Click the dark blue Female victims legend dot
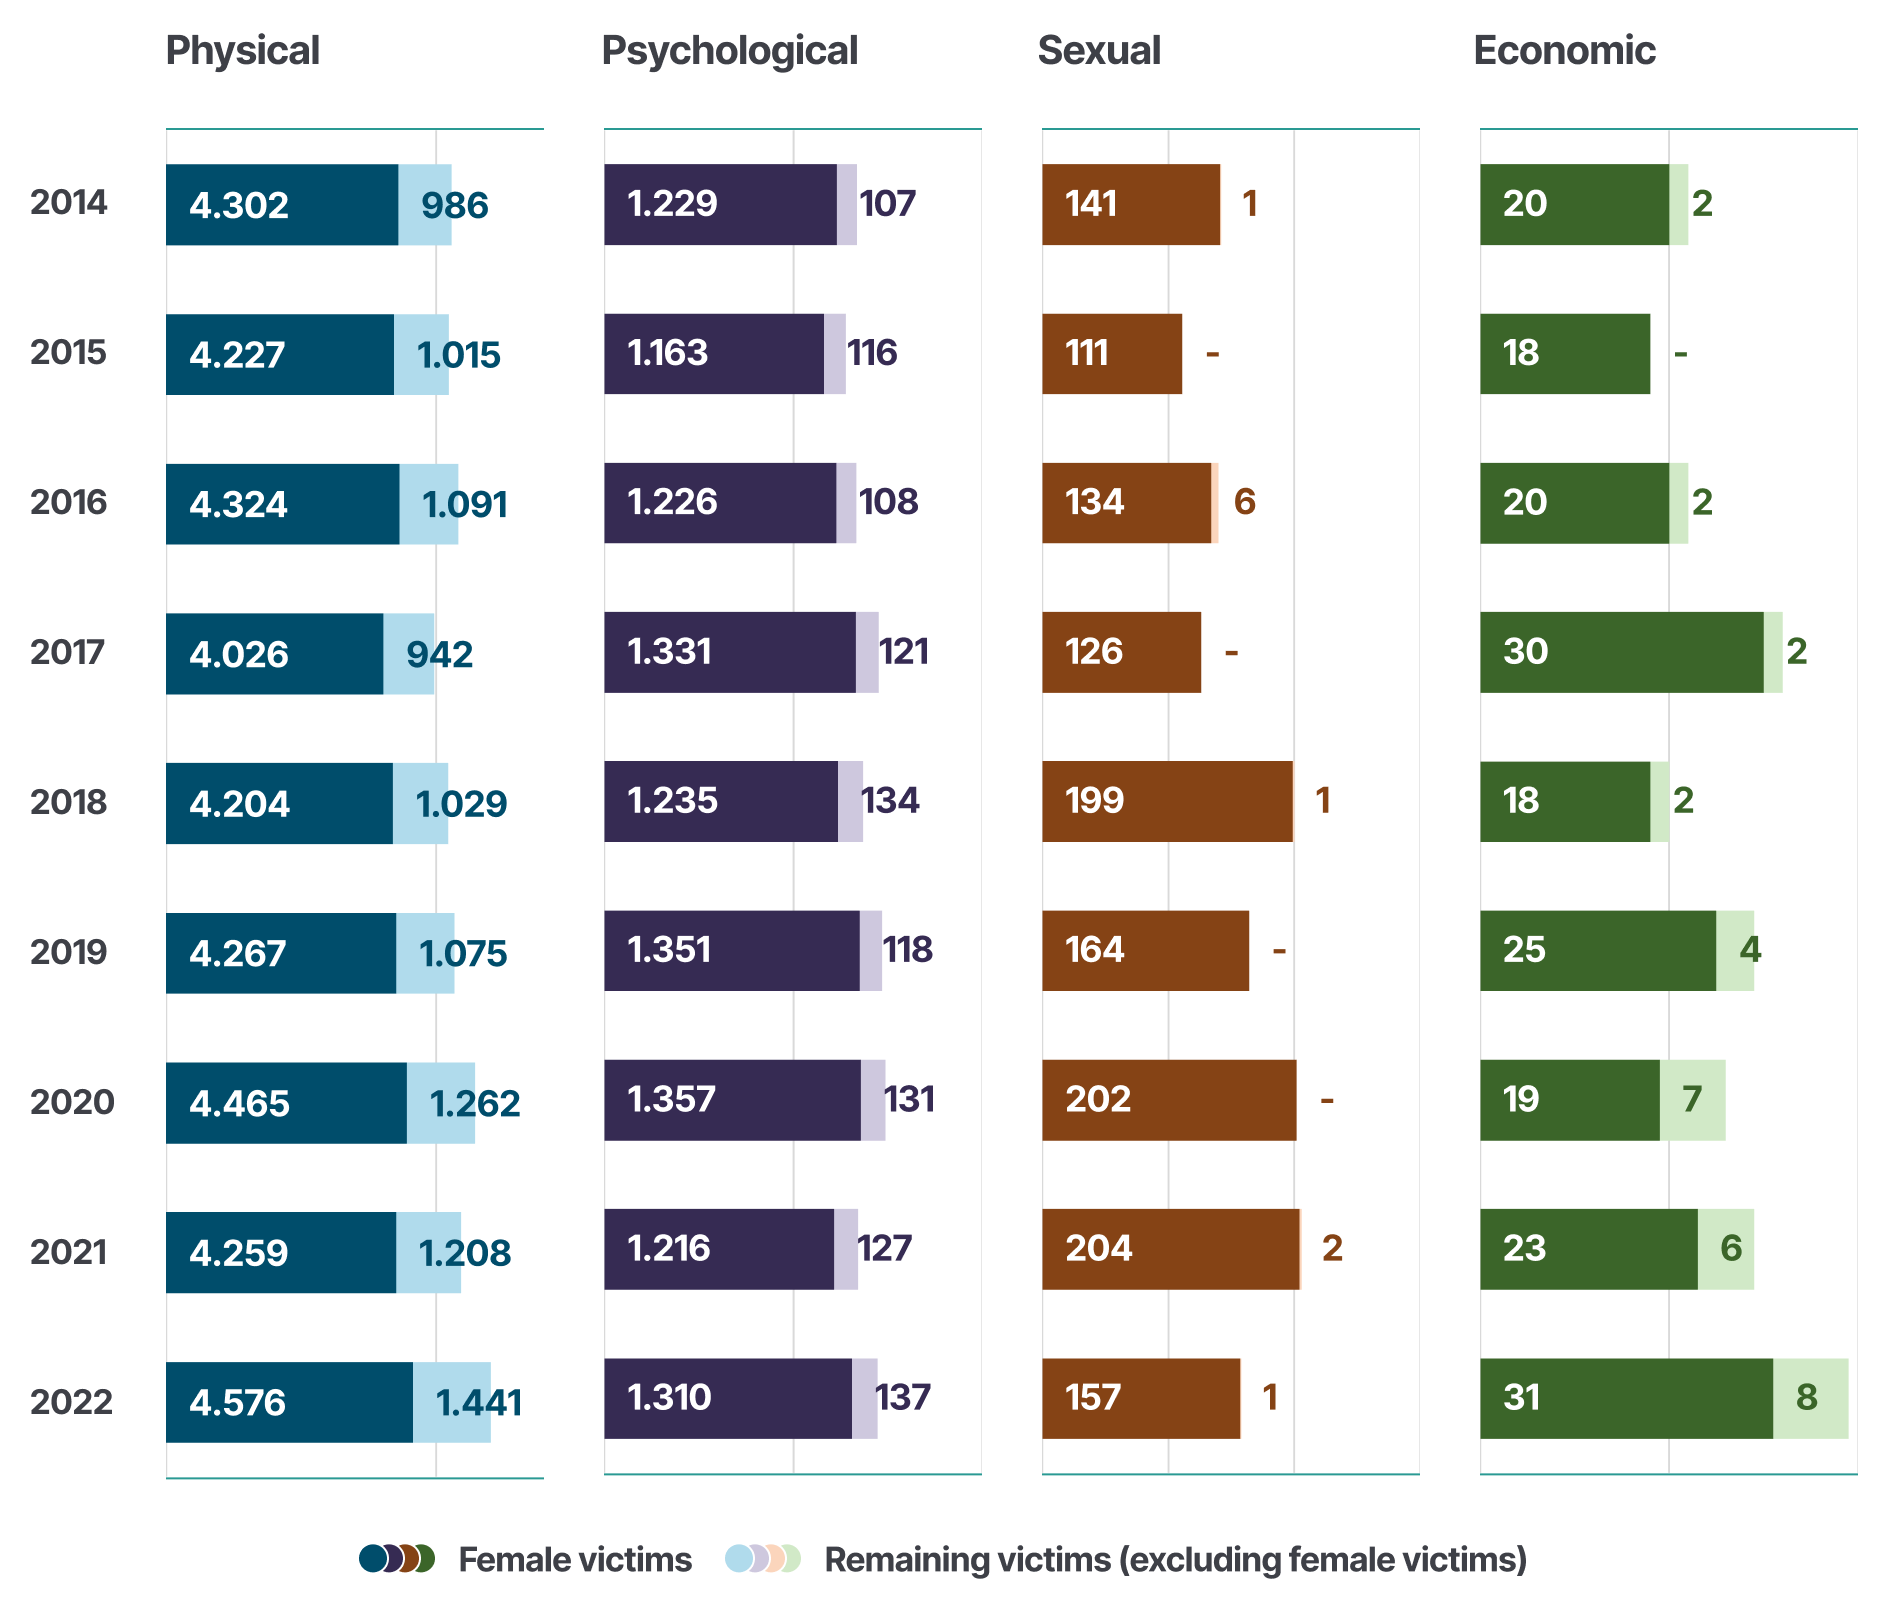 [x=372, y=1559]
